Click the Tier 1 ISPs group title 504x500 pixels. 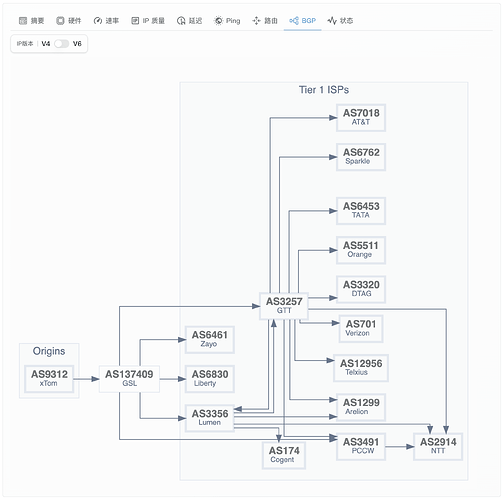(324, 90)
